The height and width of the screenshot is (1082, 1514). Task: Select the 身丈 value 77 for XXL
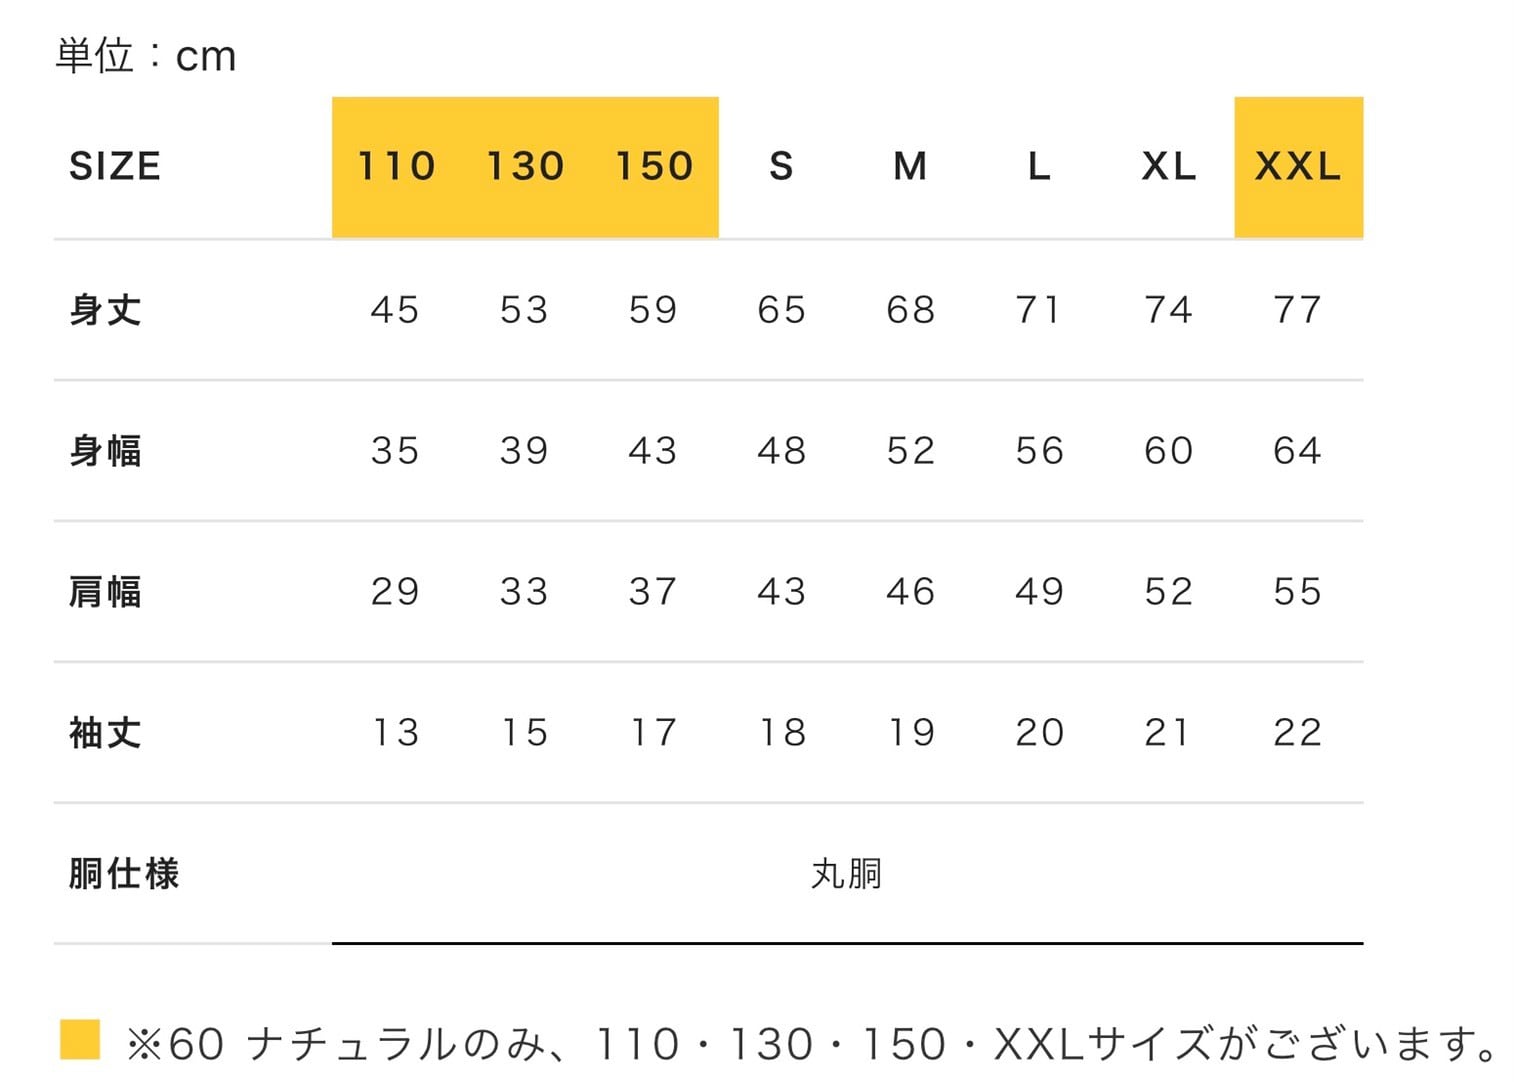click(1297, 310)
